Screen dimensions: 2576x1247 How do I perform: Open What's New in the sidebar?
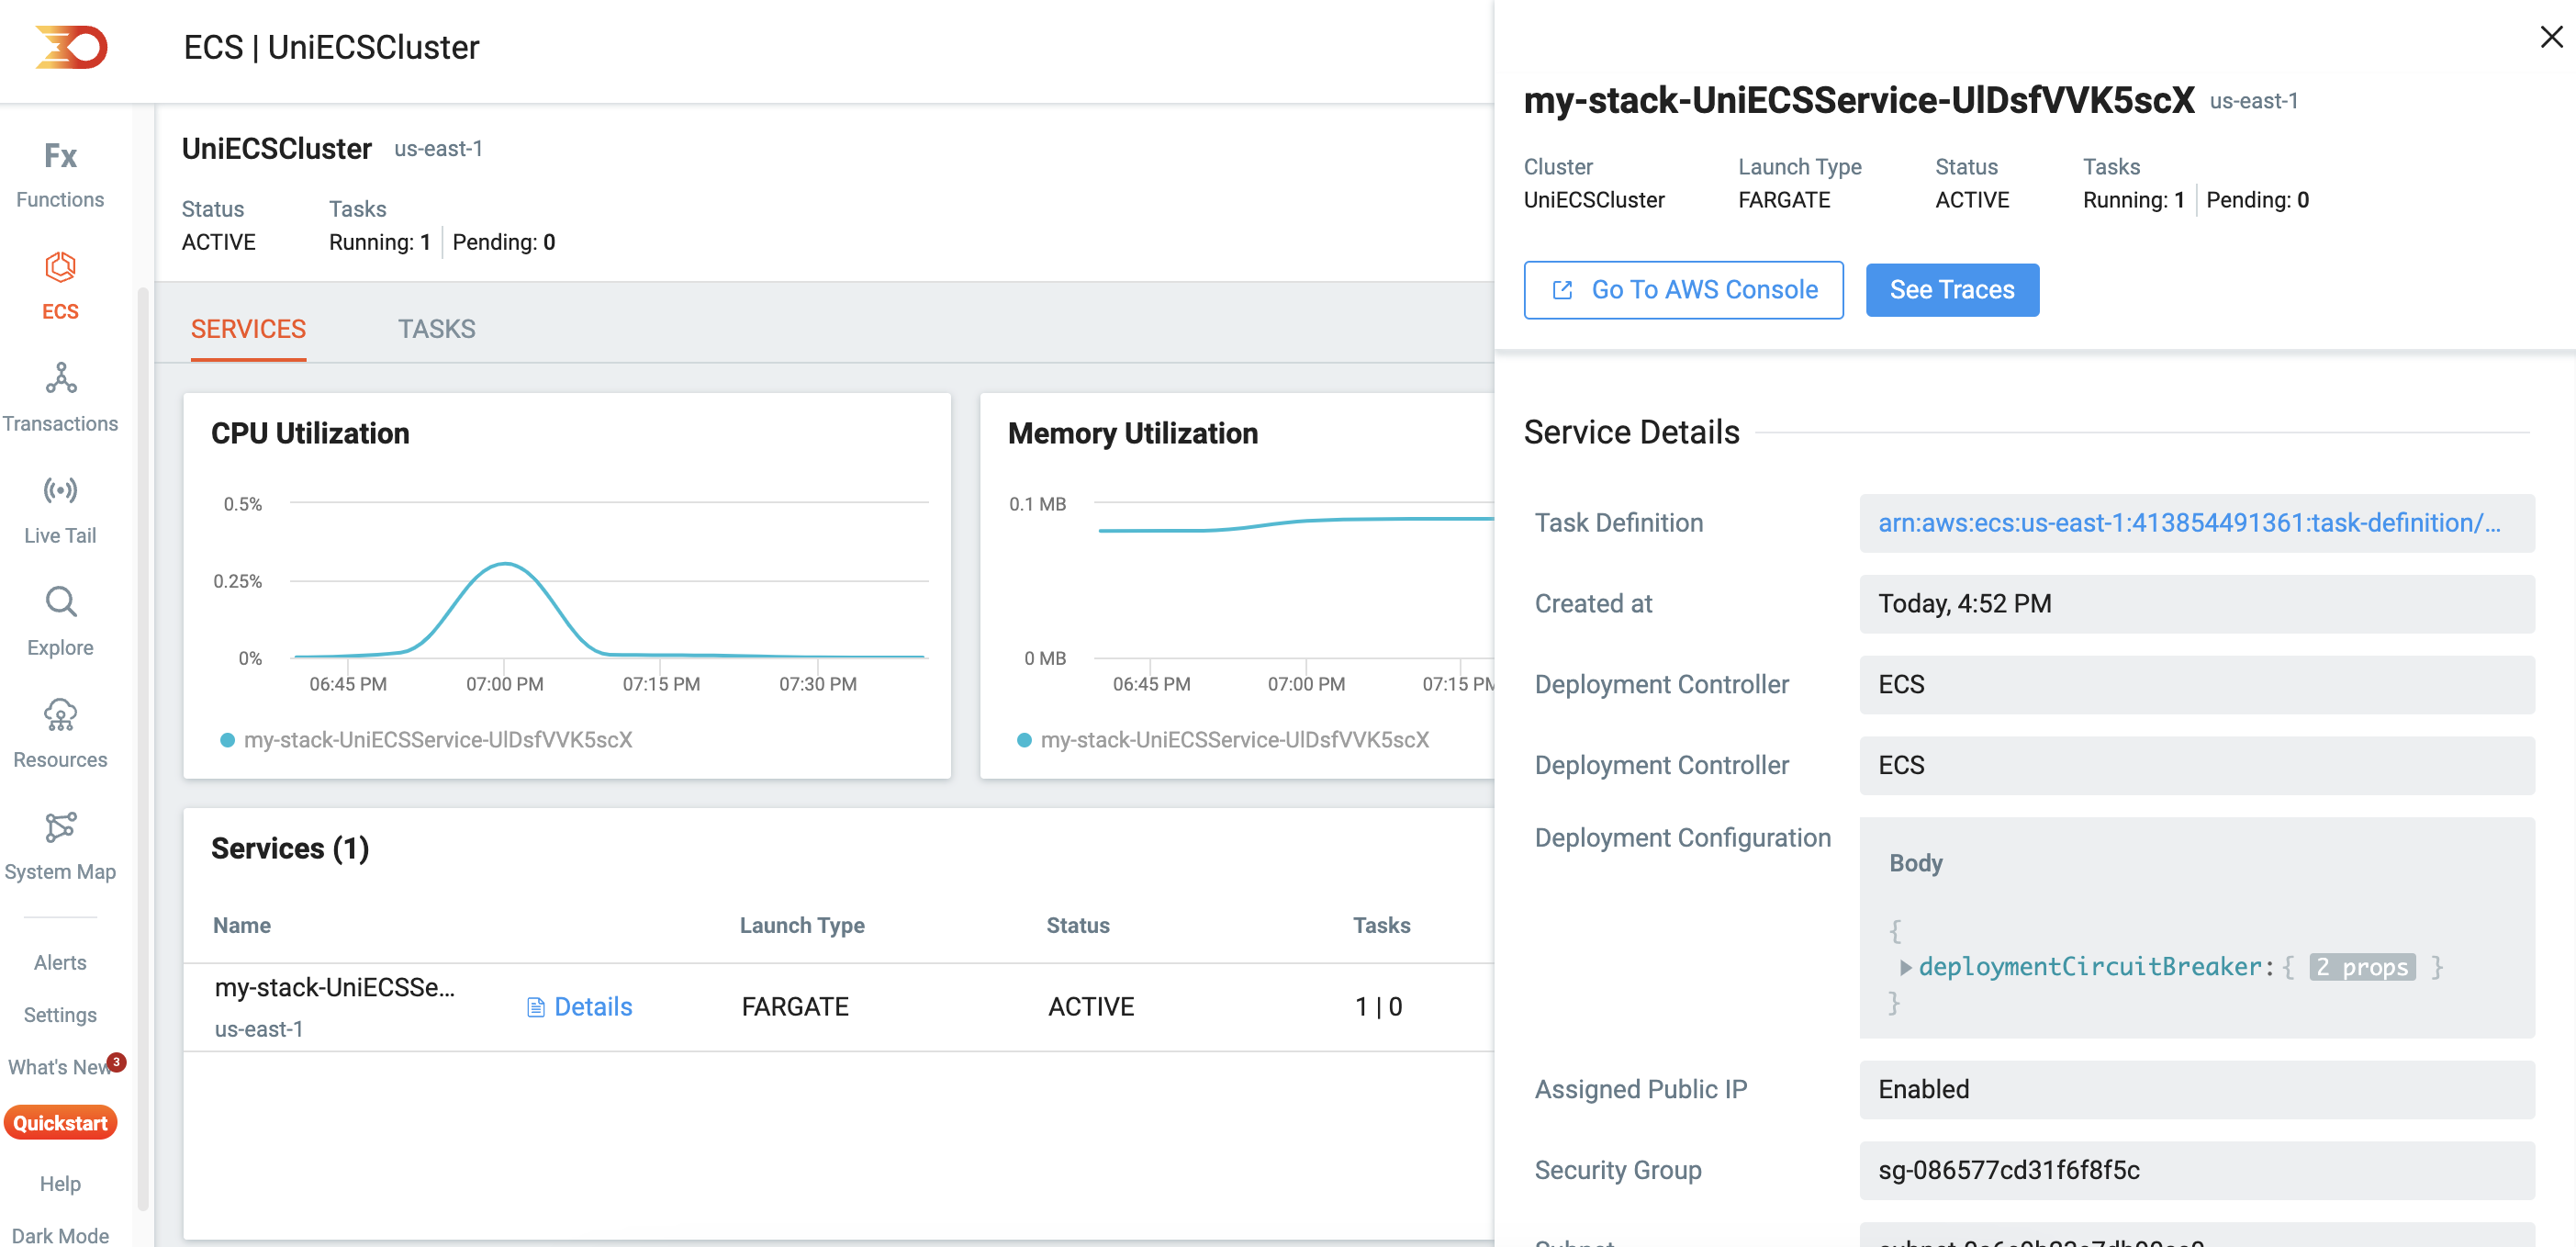[x=57, y=1067]
